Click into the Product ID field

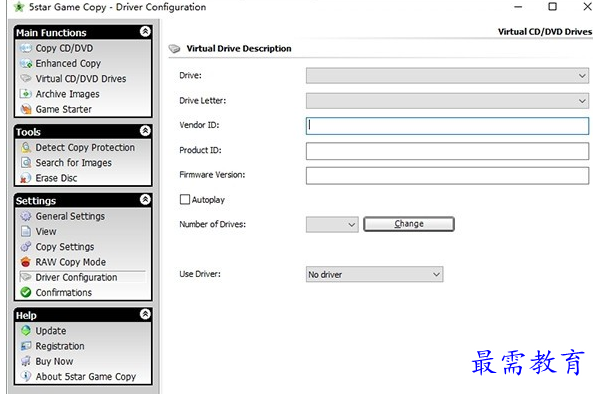[447, 151]
